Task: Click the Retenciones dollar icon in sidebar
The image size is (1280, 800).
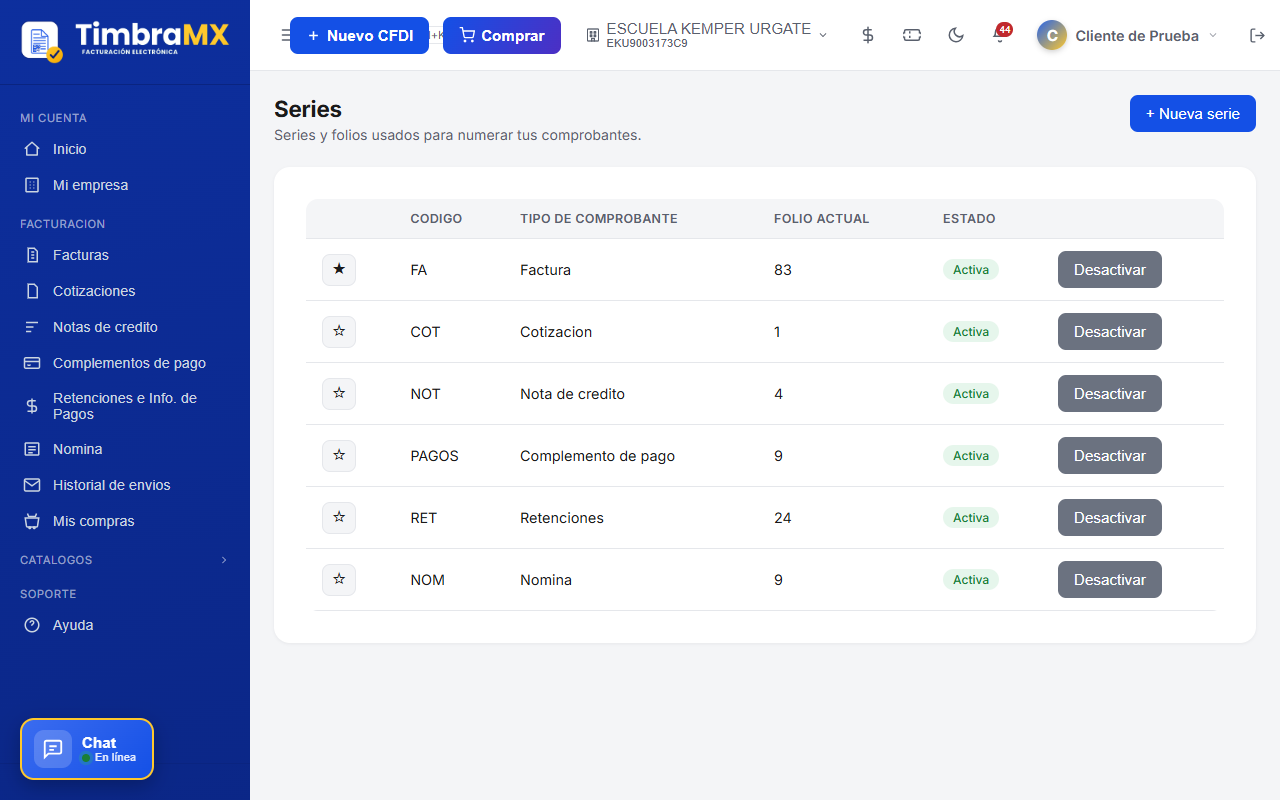Action: [32, 406]
